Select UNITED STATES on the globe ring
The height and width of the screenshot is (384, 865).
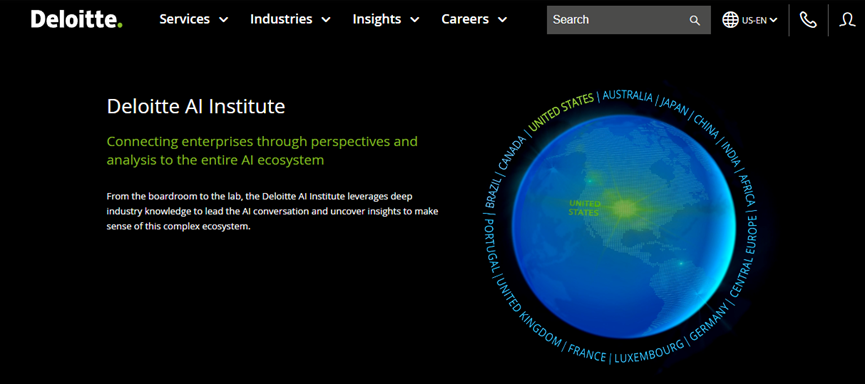point(561,112)
